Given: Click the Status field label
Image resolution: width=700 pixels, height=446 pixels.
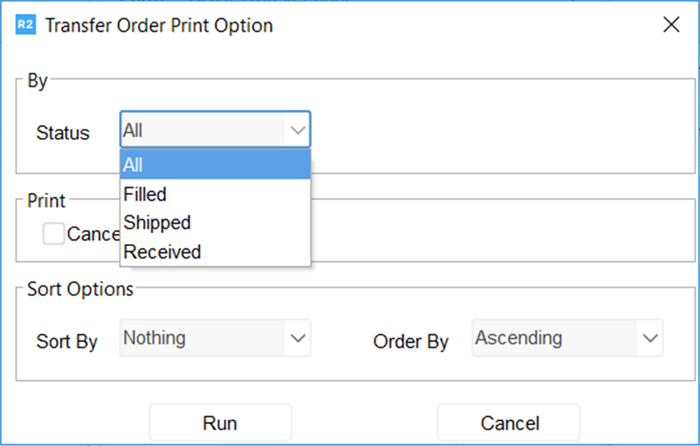Looking at the screenshot, I should click(62, 132).
